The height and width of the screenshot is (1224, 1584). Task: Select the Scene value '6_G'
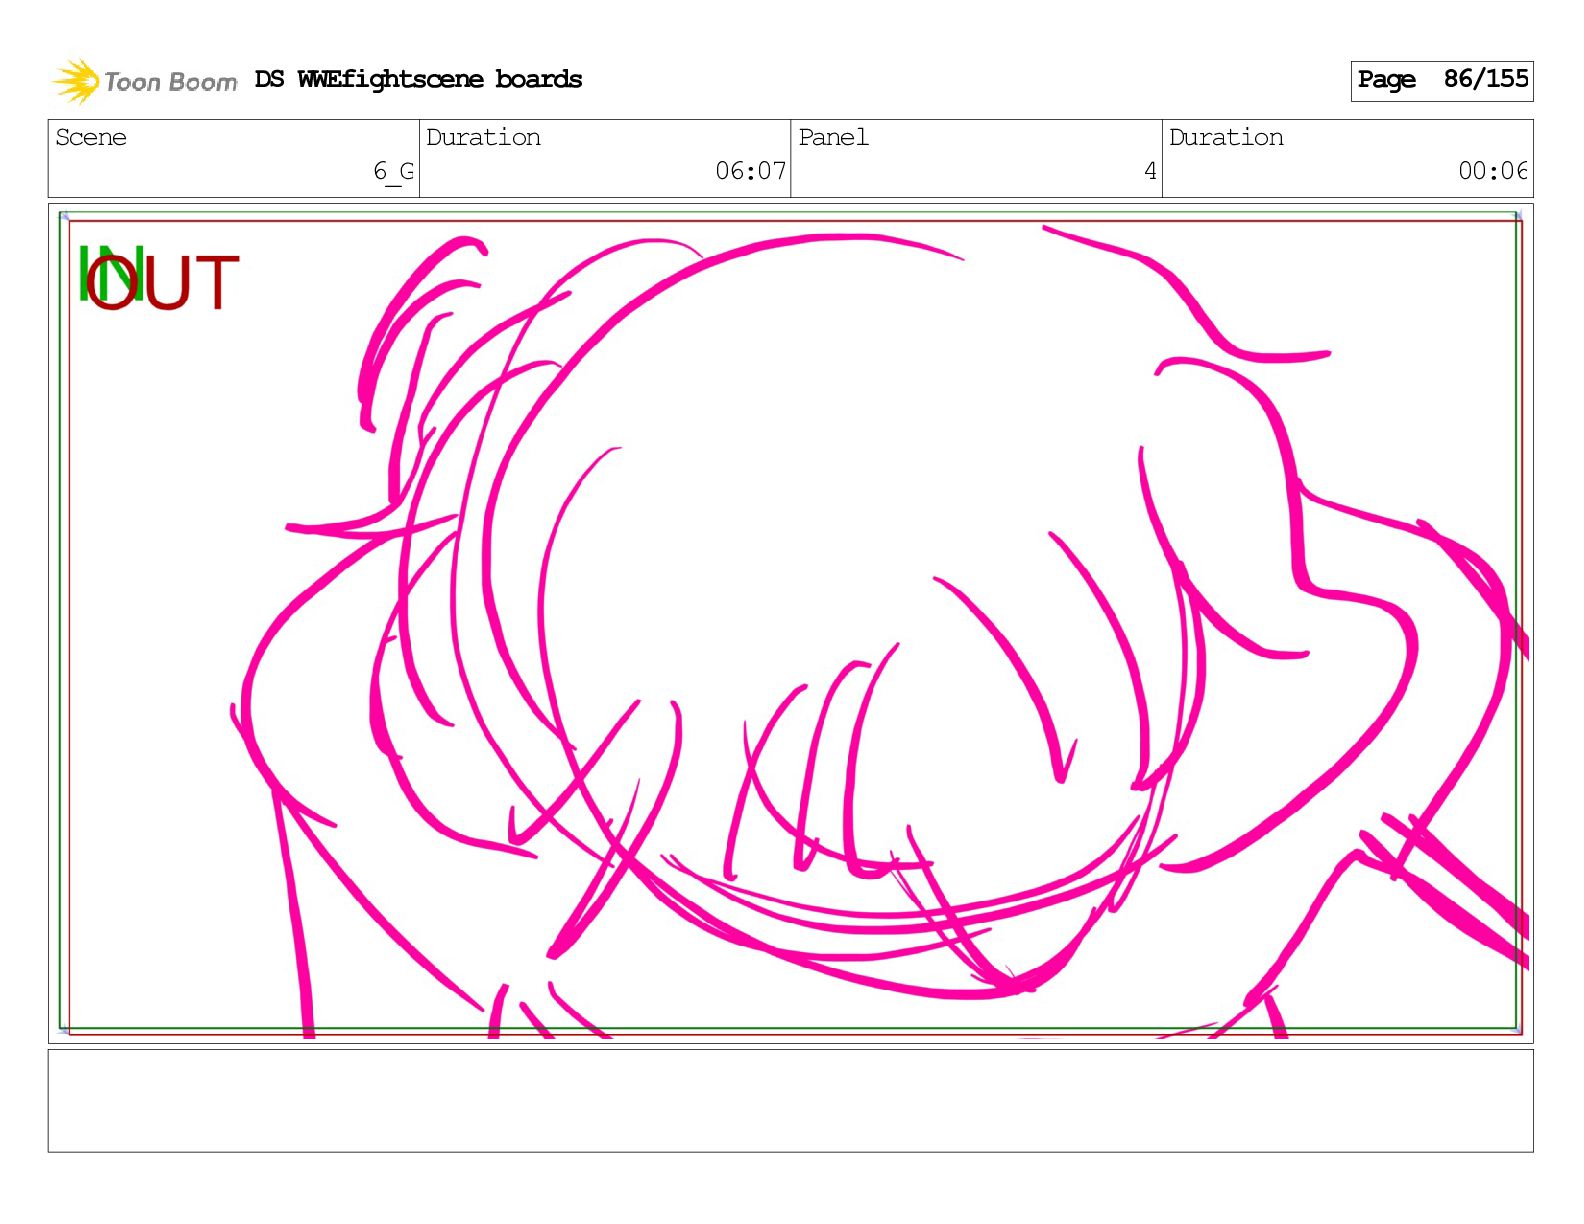click(x=393, y=171)
